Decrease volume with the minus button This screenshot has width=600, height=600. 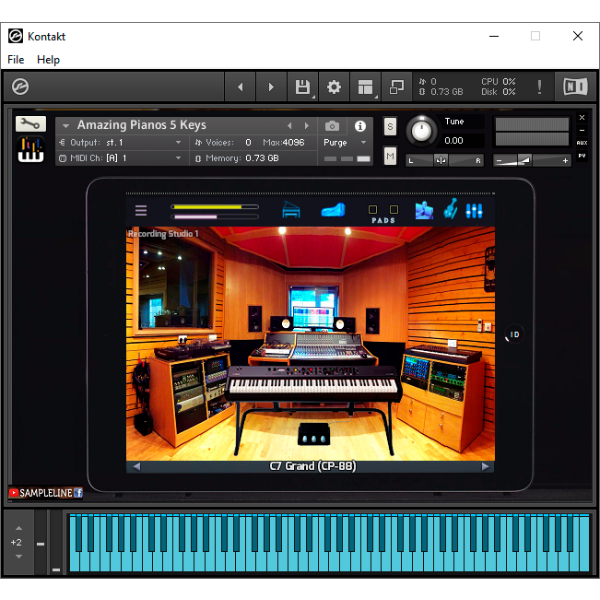(x=499, y=161)
